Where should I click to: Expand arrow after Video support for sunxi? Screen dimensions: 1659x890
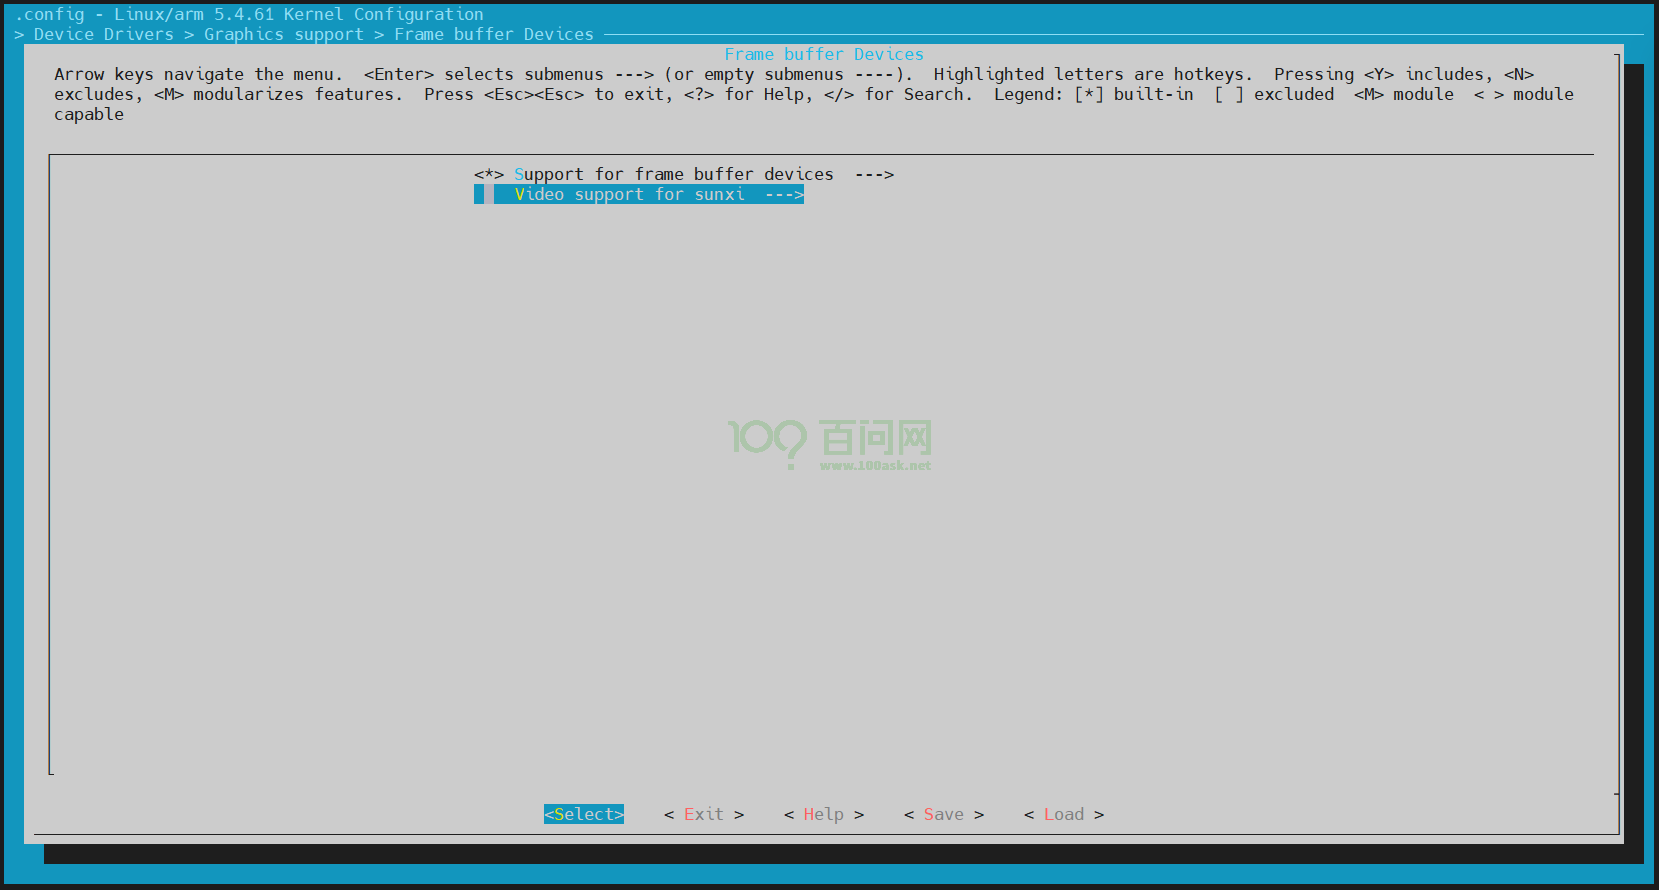(783, 194)
